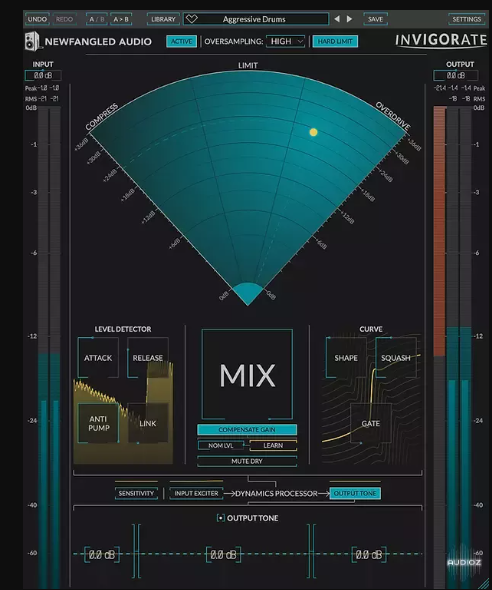This screenshot has width=492, height=590.
Task: Click the large MIX control
Action: 247,374
